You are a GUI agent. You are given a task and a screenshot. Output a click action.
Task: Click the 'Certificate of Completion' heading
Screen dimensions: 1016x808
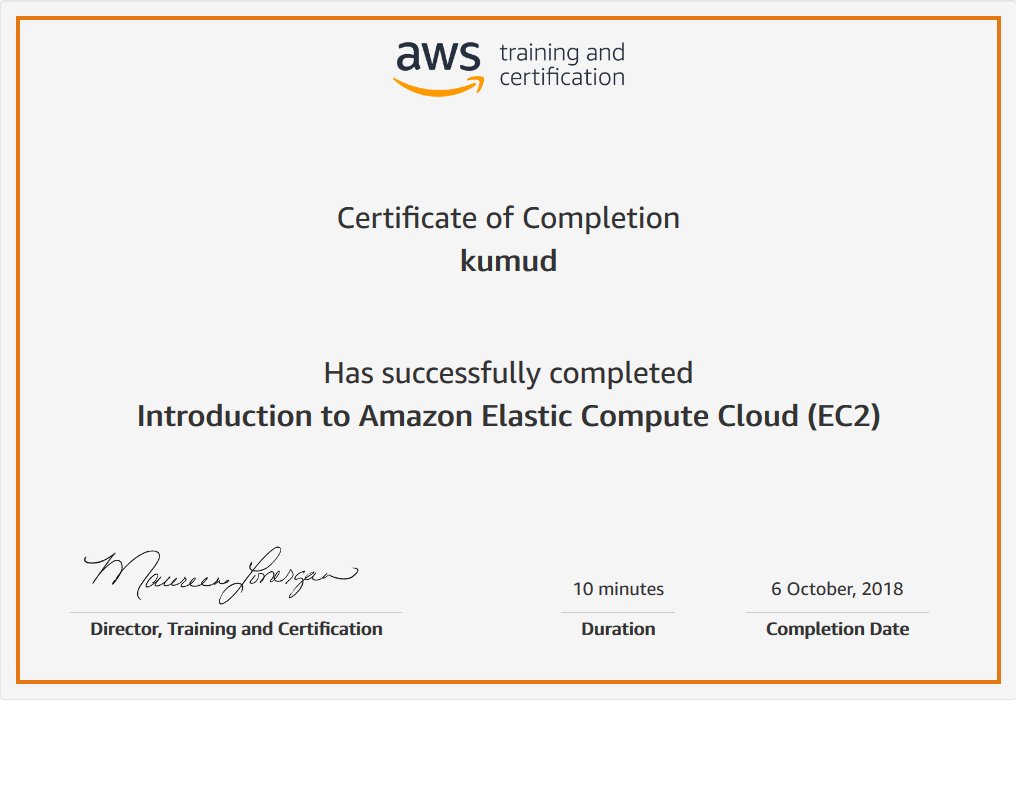508,218
